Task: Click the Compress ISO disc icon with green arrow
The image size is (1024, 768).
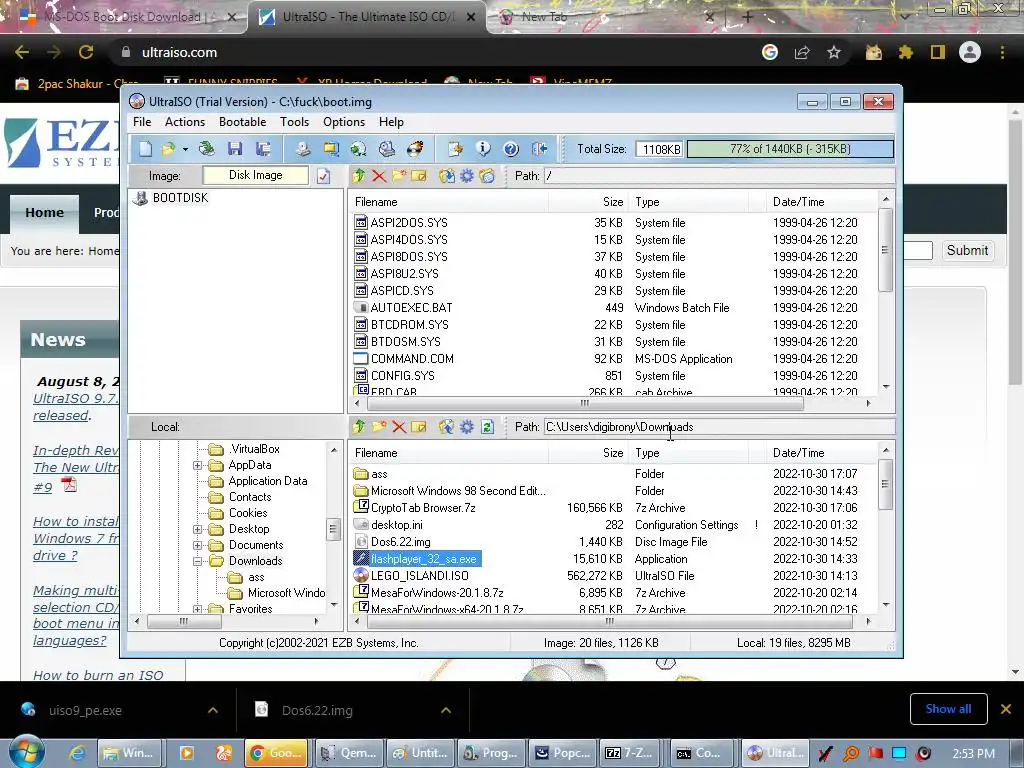Action: tap(359, 150)
